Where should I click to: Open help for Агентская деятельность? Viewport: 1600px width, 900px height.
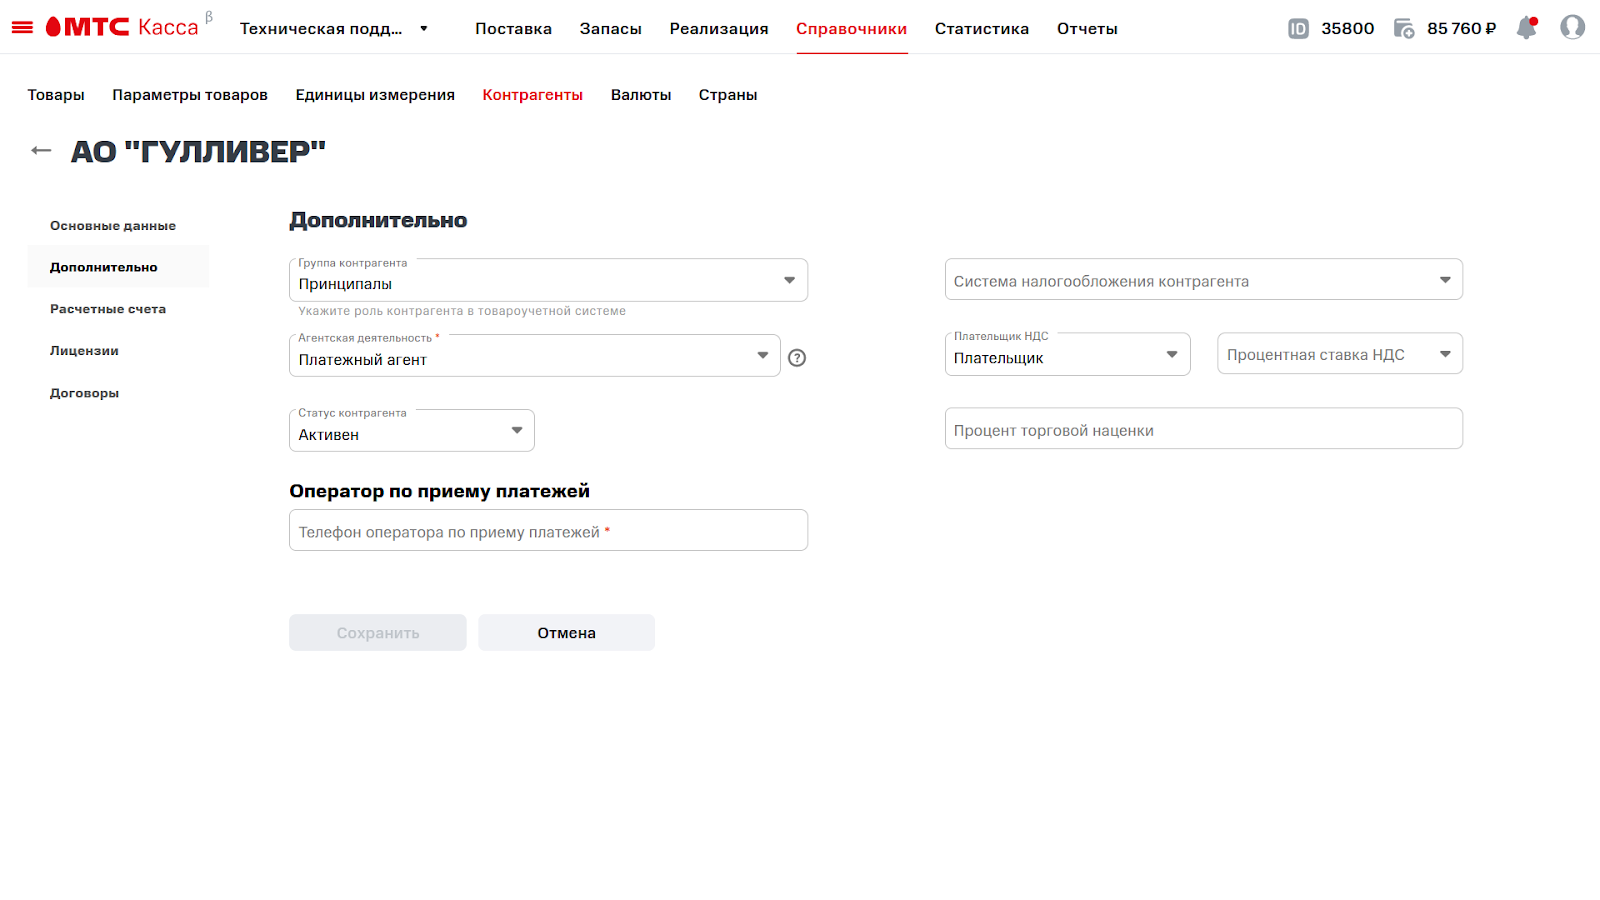pyautogui.click(x=797, y=358)
